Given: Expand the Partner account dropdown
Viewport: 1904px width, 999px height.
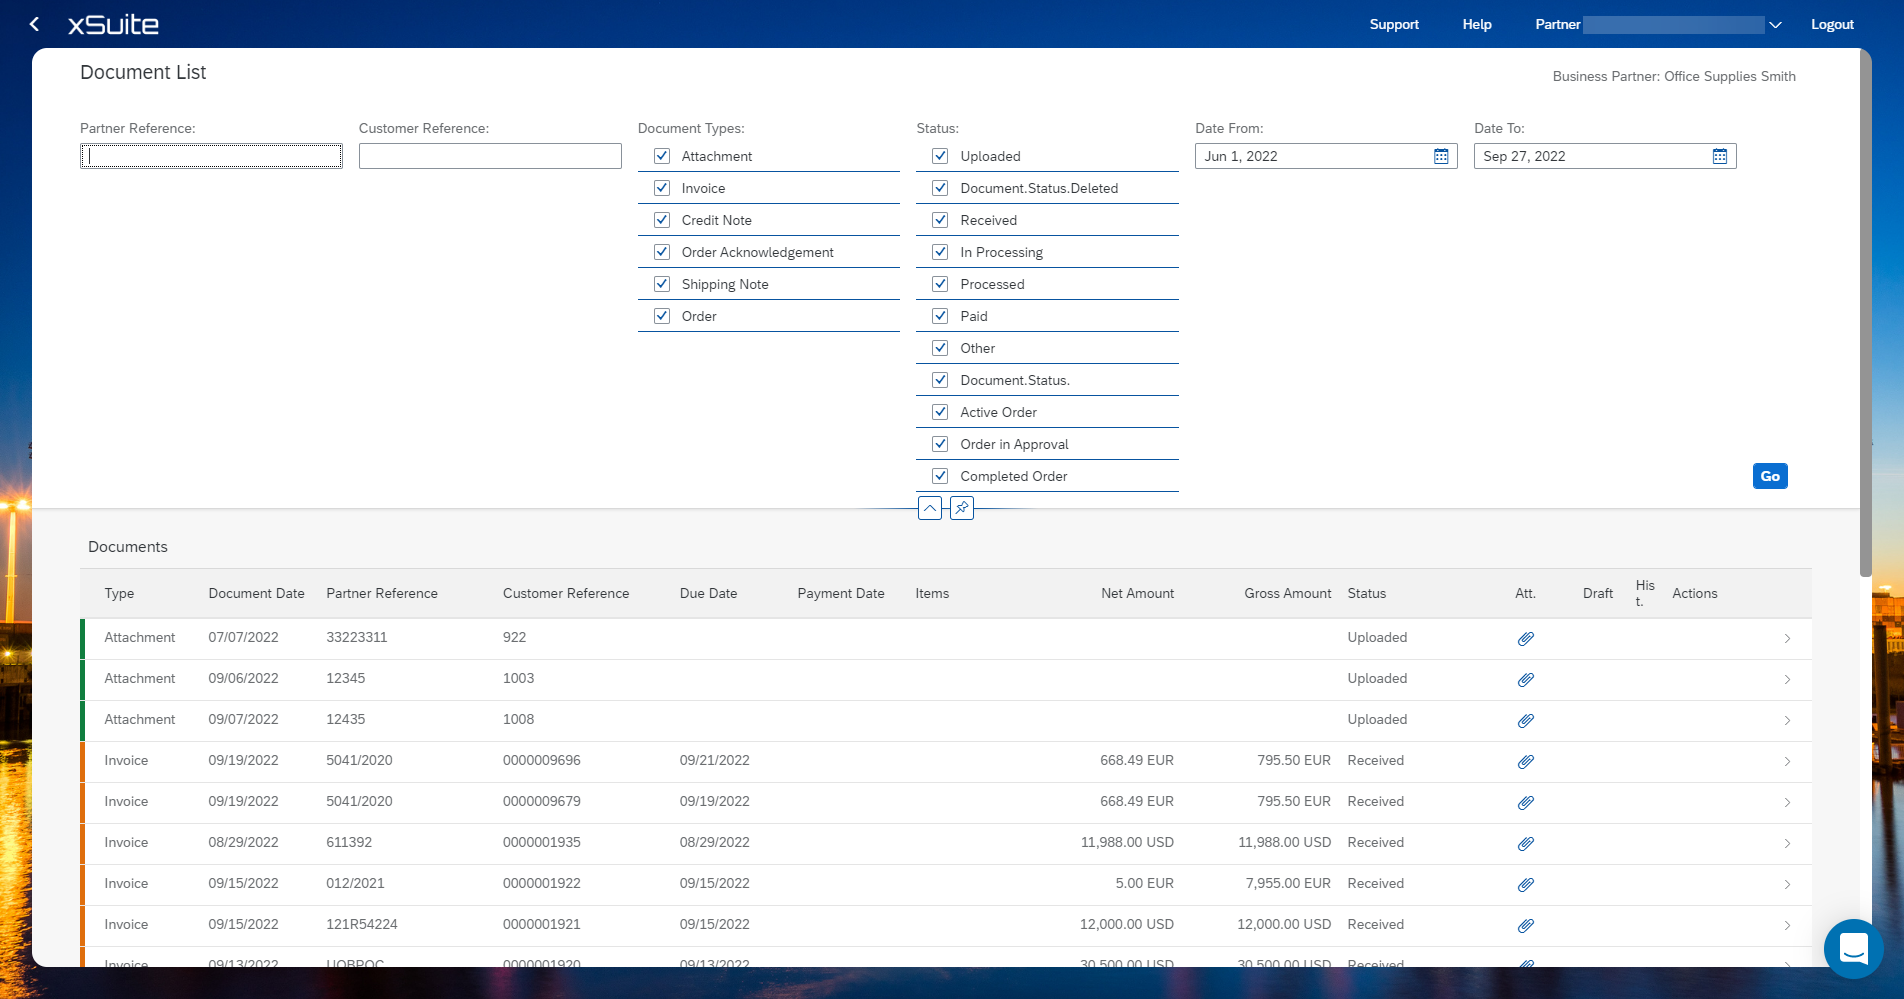Looking at the screenshot, I should (x=1775, y=25).
